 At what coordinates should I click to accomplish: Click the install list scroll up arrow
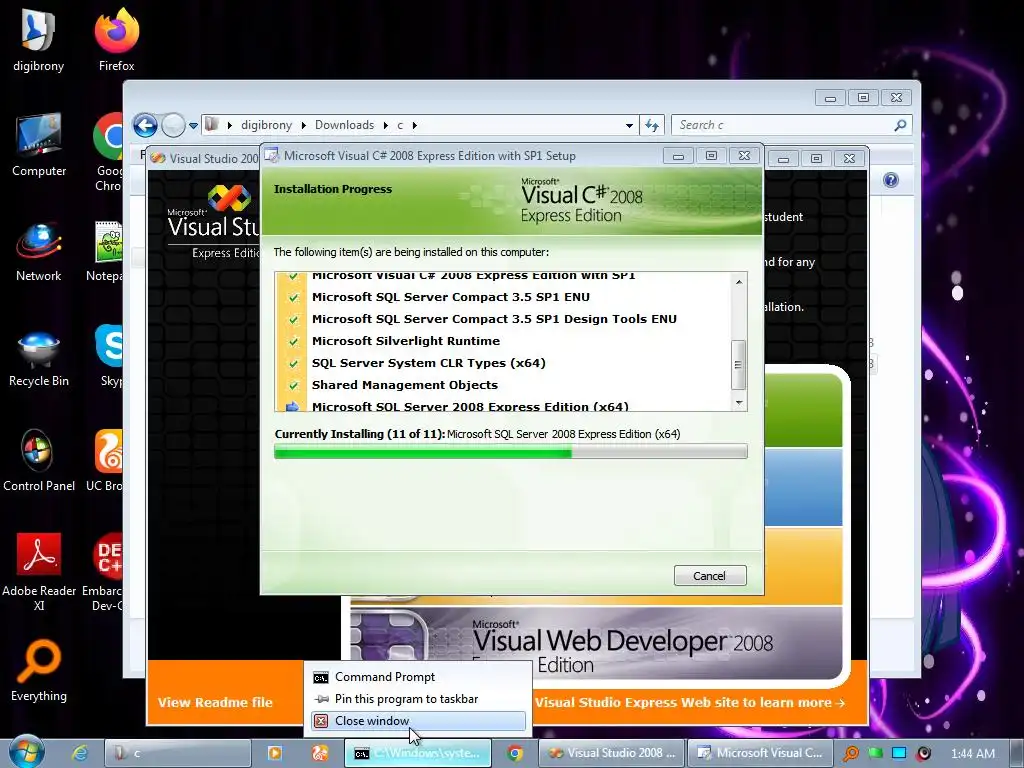point(739,281)
